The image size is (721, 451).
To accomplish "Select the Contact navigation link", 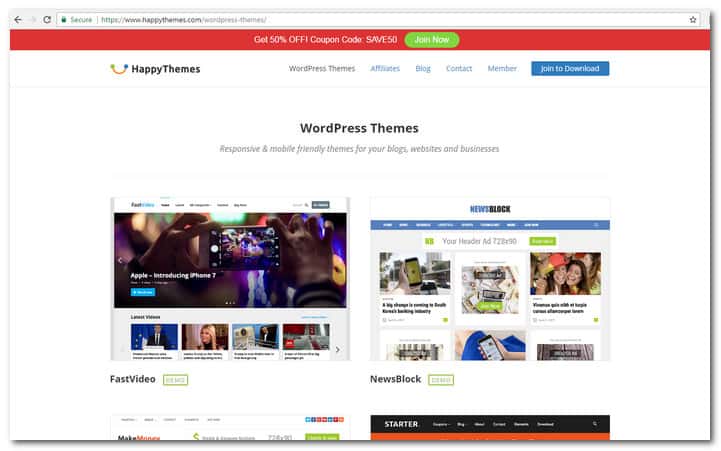I will 459,69.
